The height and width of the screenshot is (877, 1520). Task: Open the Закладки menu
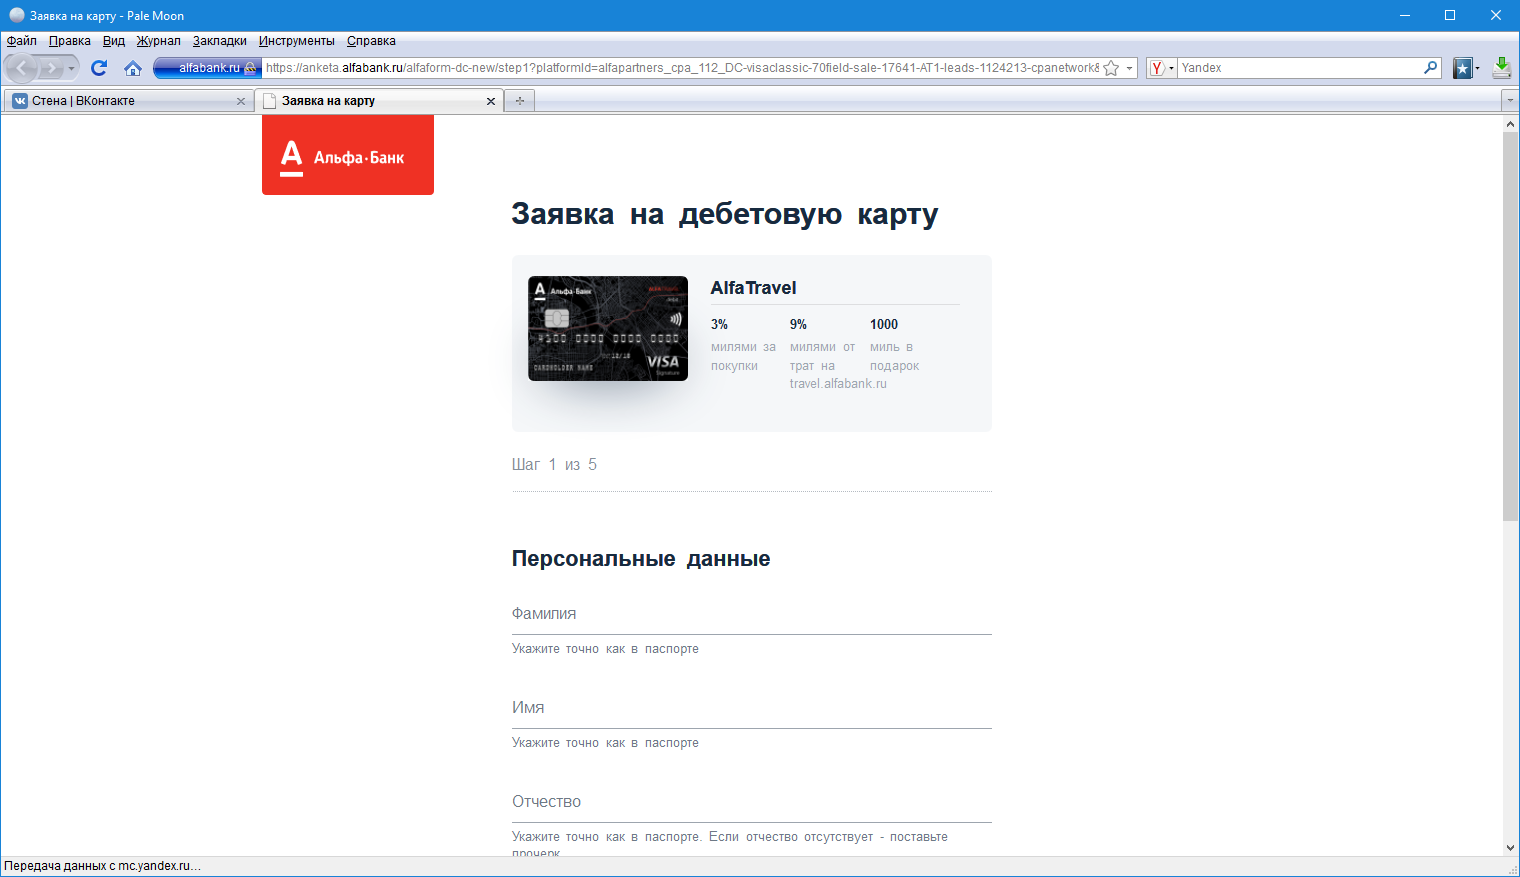point(220,41)
